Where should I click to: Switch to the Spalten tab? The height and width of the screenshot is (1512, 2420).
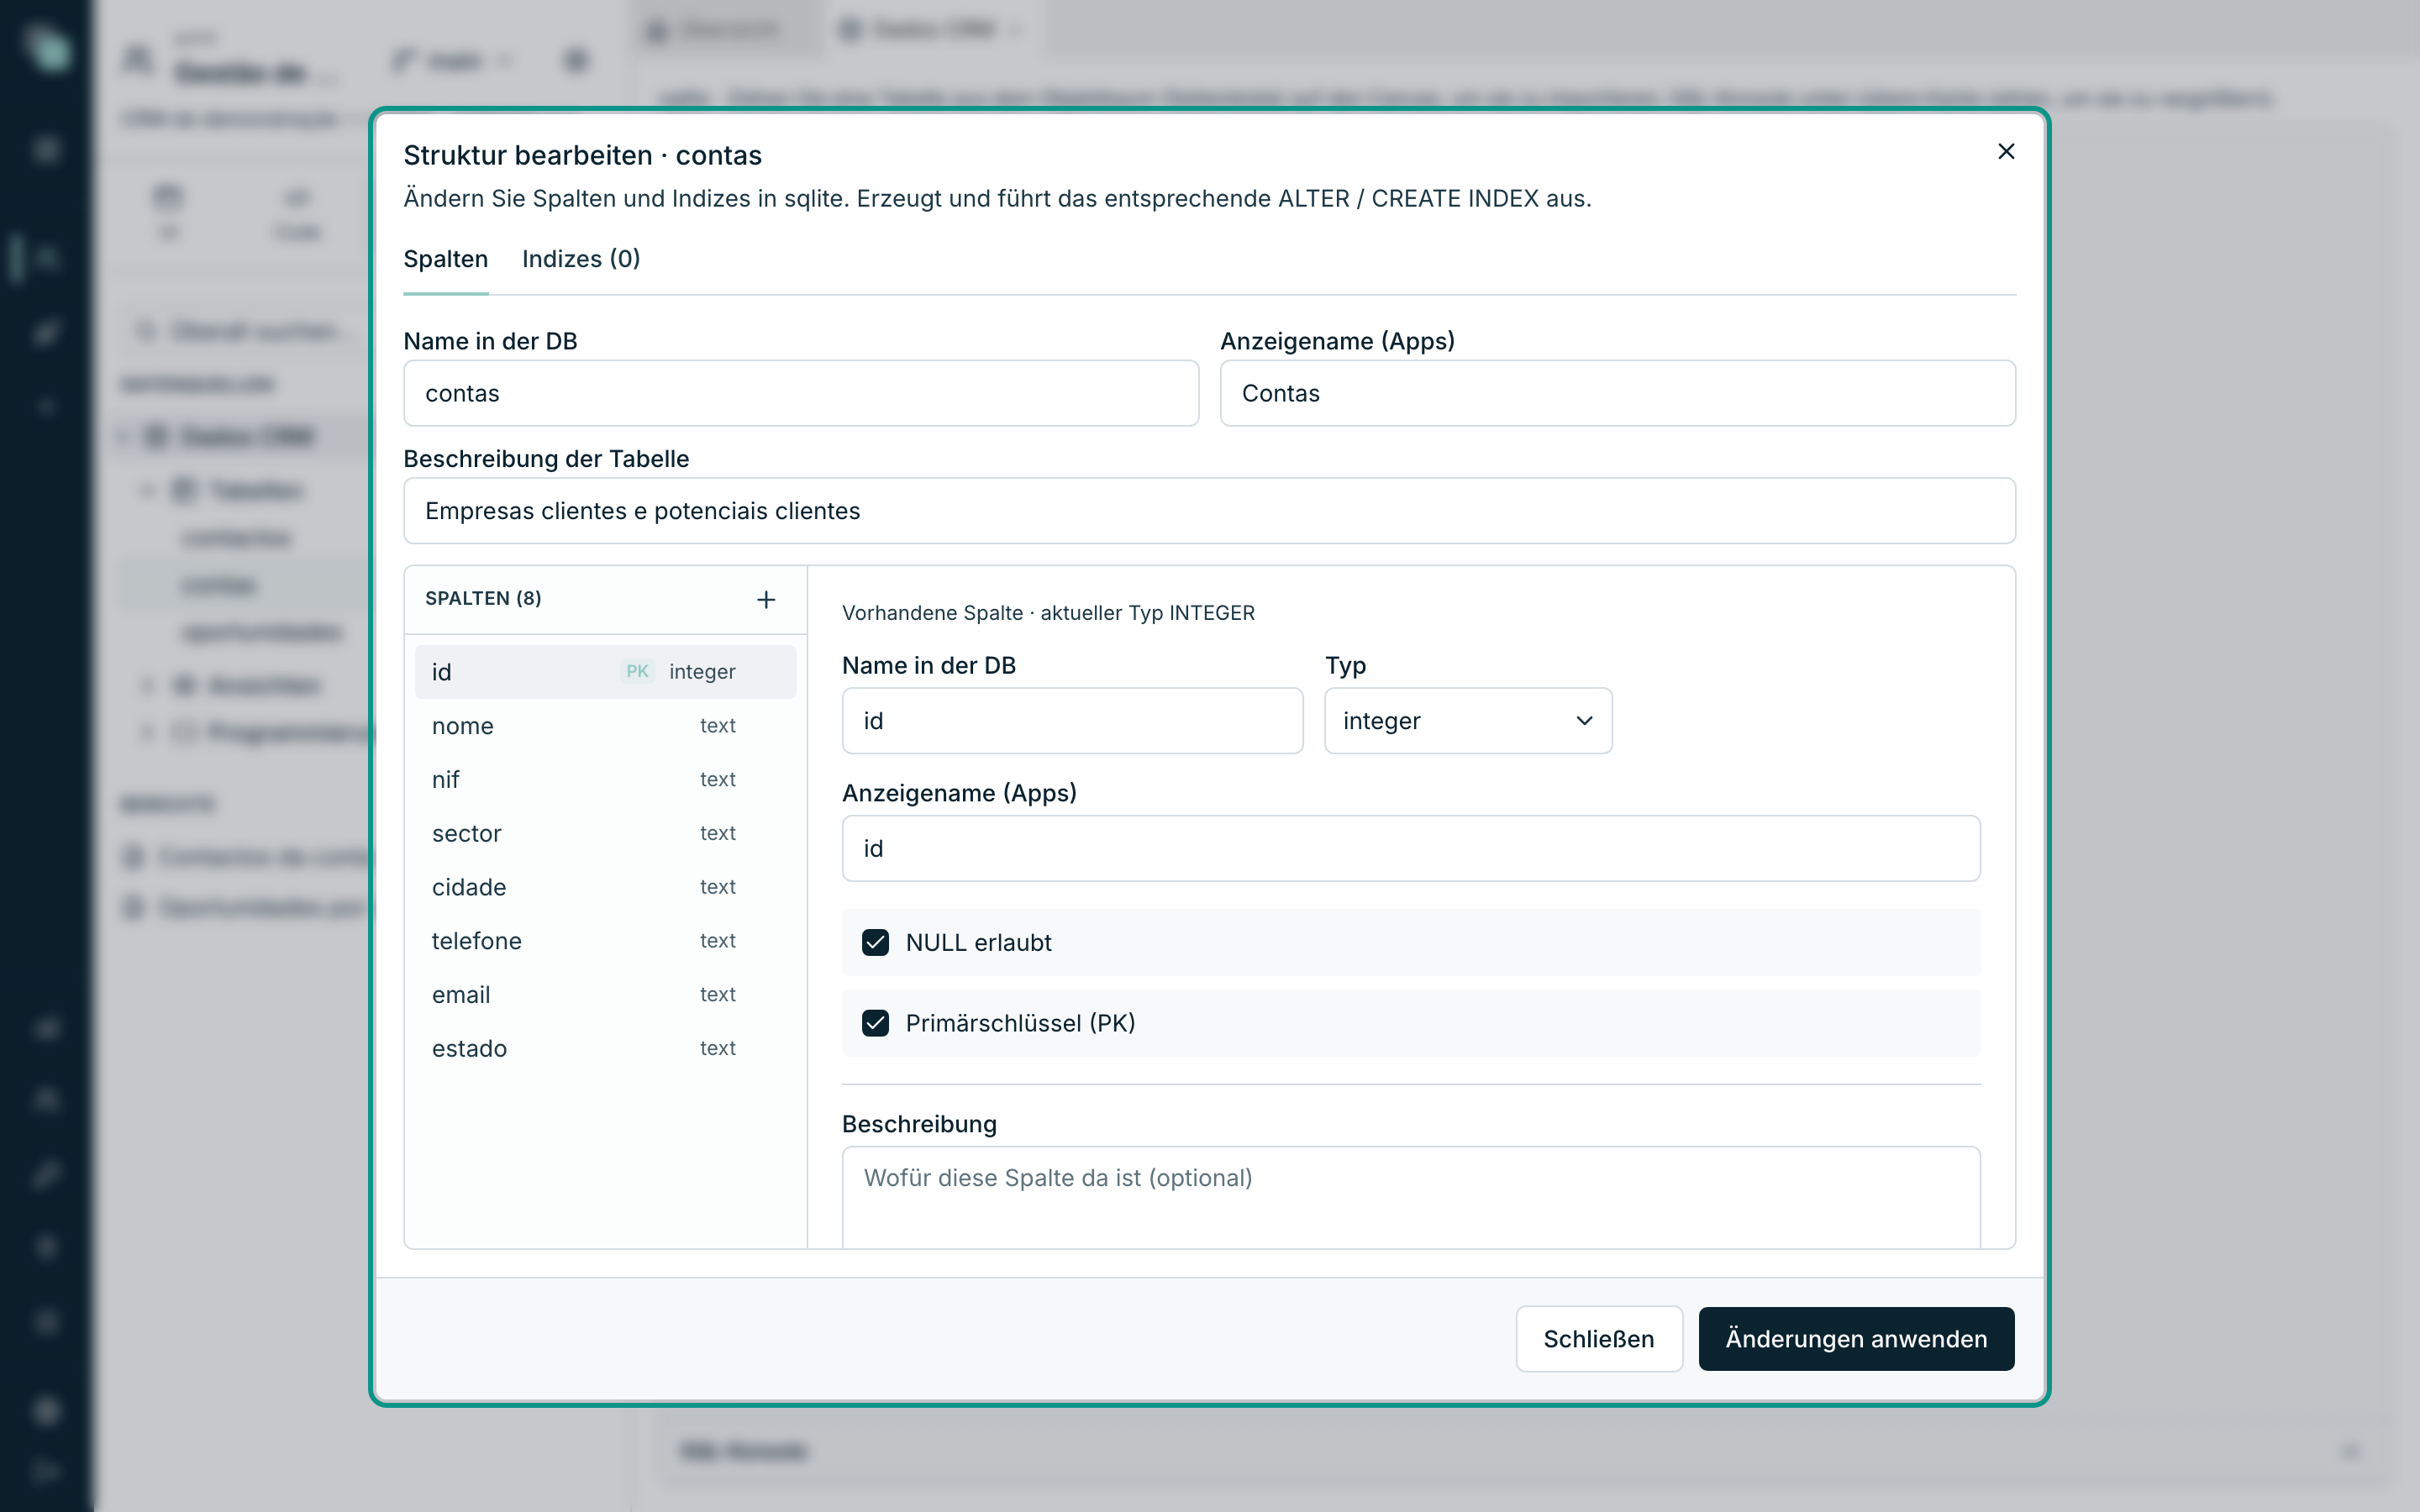[x=445, y=259]
